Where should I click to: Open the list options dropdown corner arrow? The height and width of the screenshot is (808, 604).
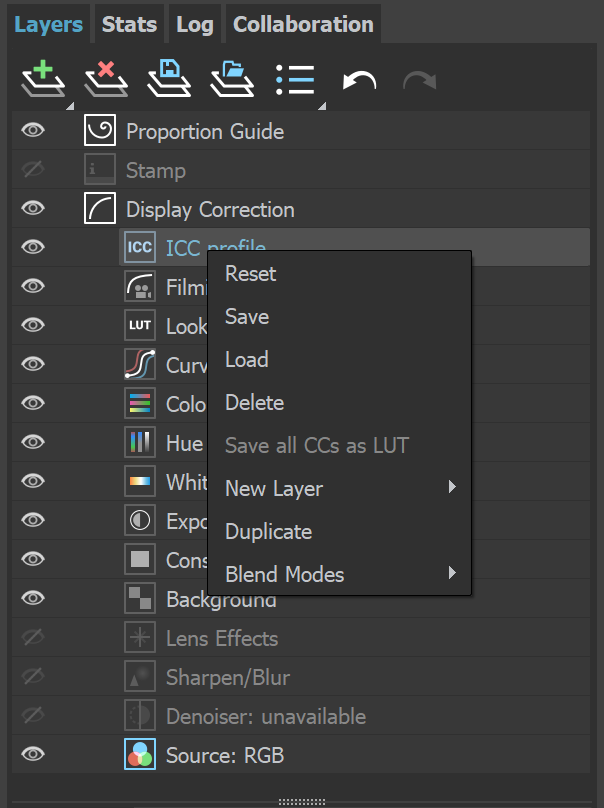tap(322, 106)
